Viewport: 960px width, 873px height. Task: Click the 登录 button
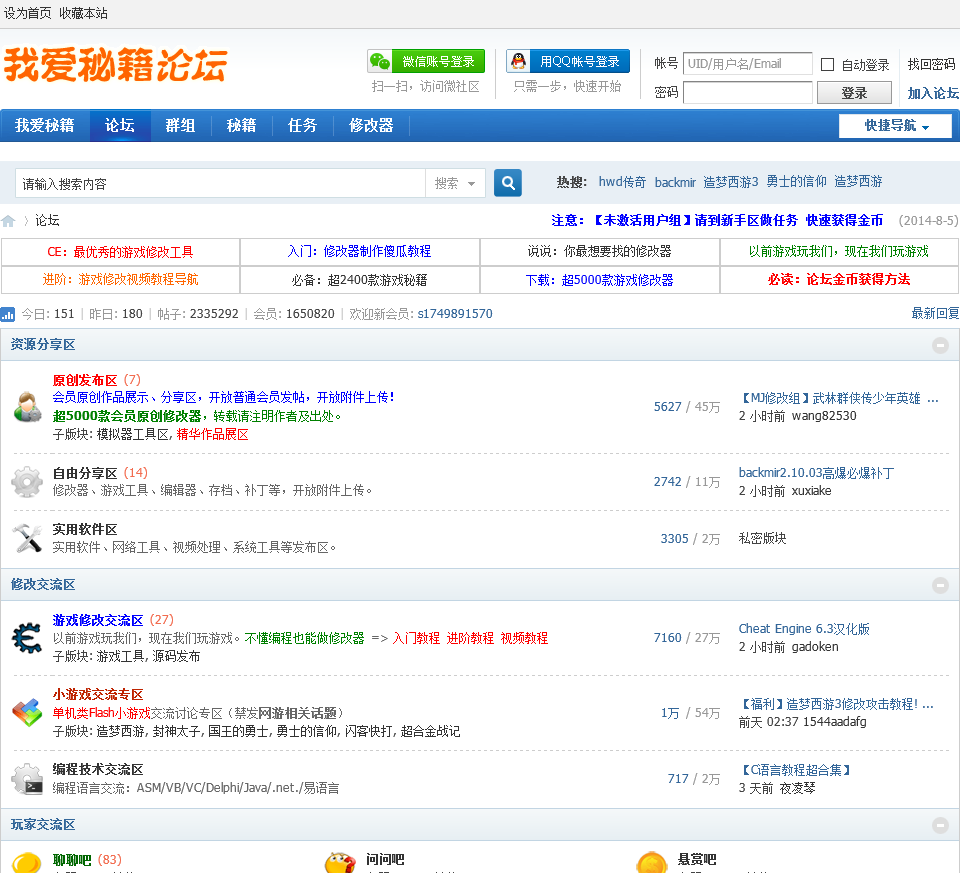pos(854,93)
